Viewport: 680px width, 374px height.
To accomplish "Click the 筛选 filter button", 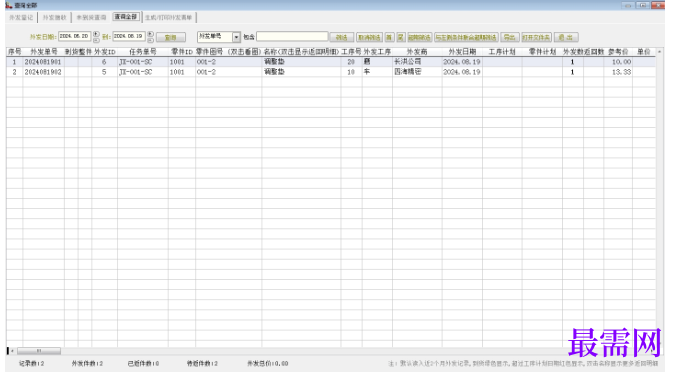I will 342,37.
